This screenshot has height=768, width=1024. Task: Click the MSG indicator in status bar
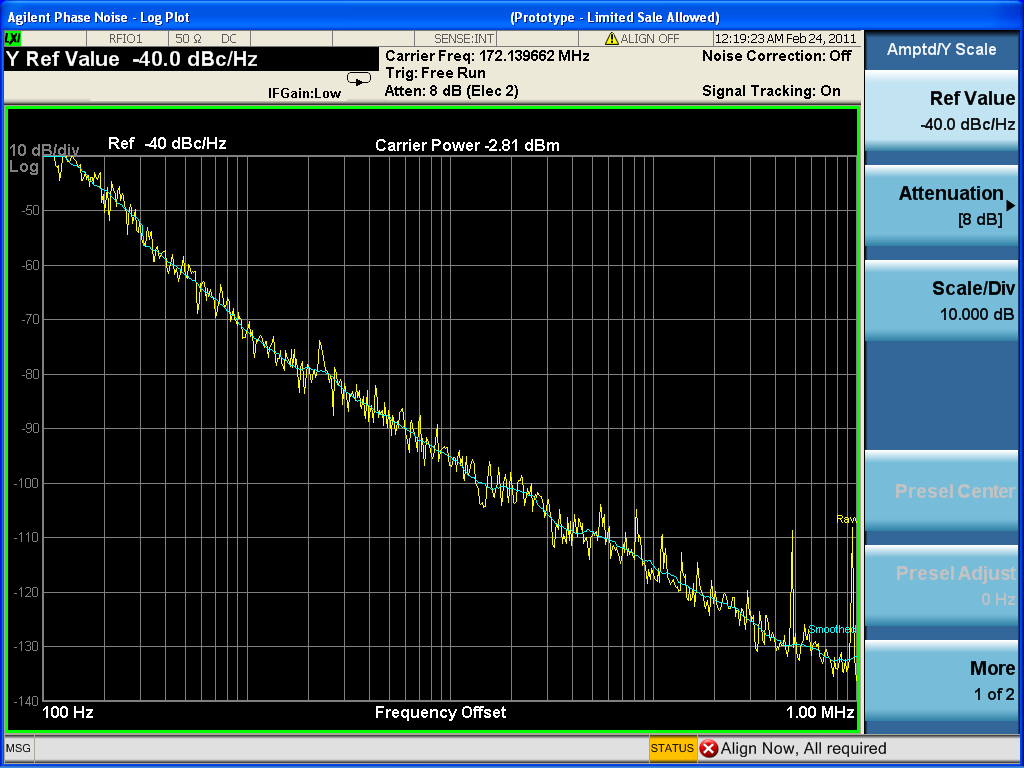pos(18,748)
